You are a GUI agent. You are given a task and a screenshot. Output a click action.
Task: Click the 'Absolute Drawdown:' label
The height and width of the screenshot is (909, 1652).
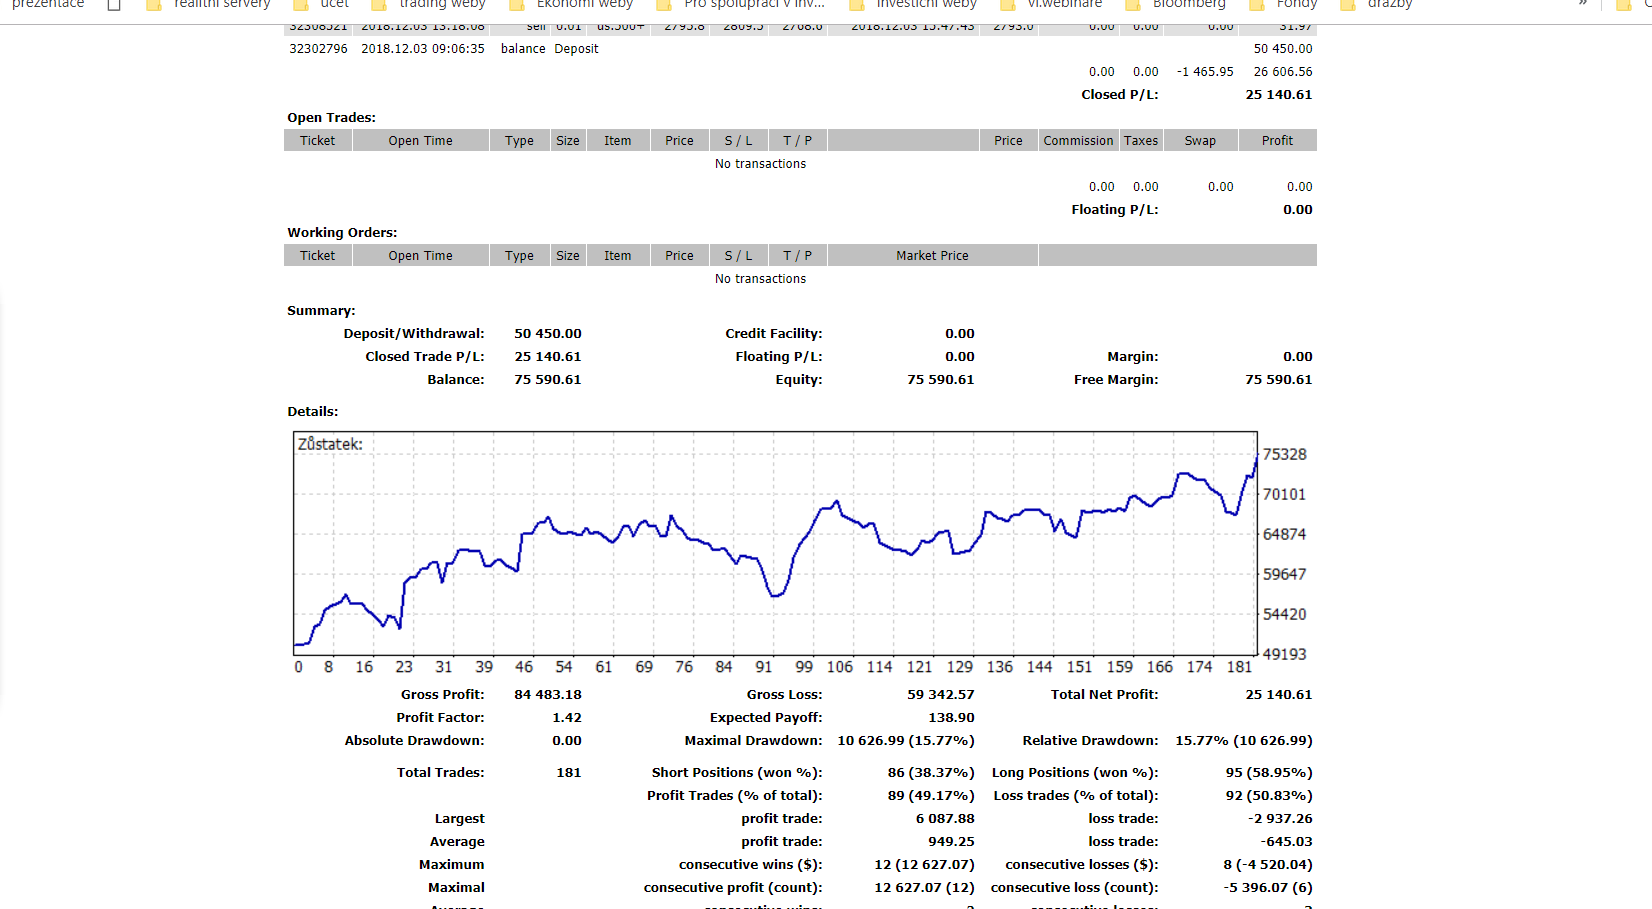[x=414, y=741]
